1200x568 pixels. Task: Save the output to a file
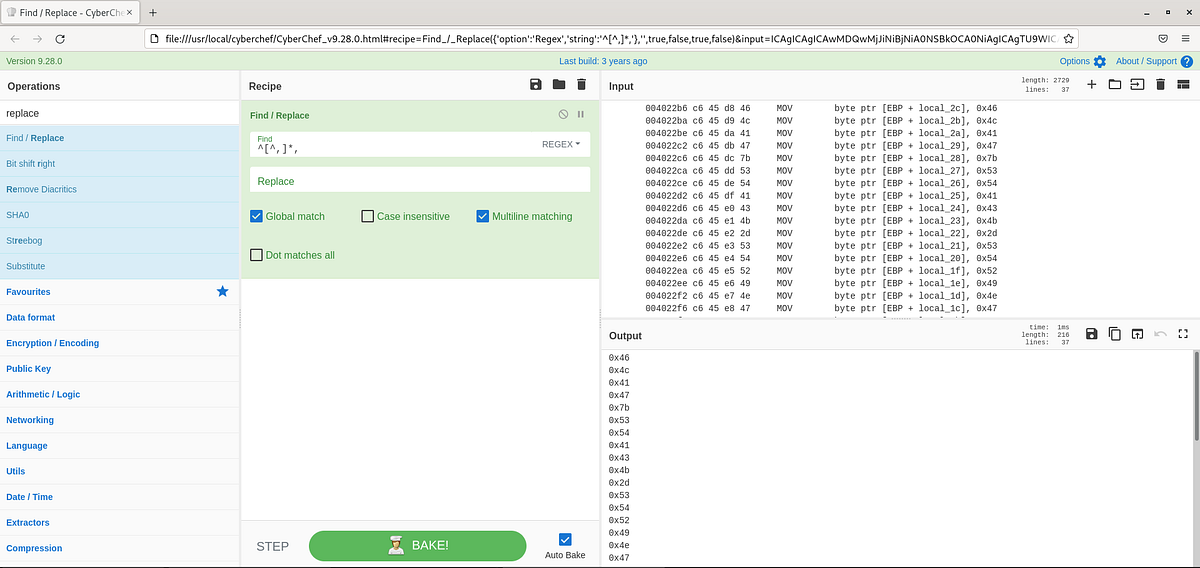click(1091, 334)
